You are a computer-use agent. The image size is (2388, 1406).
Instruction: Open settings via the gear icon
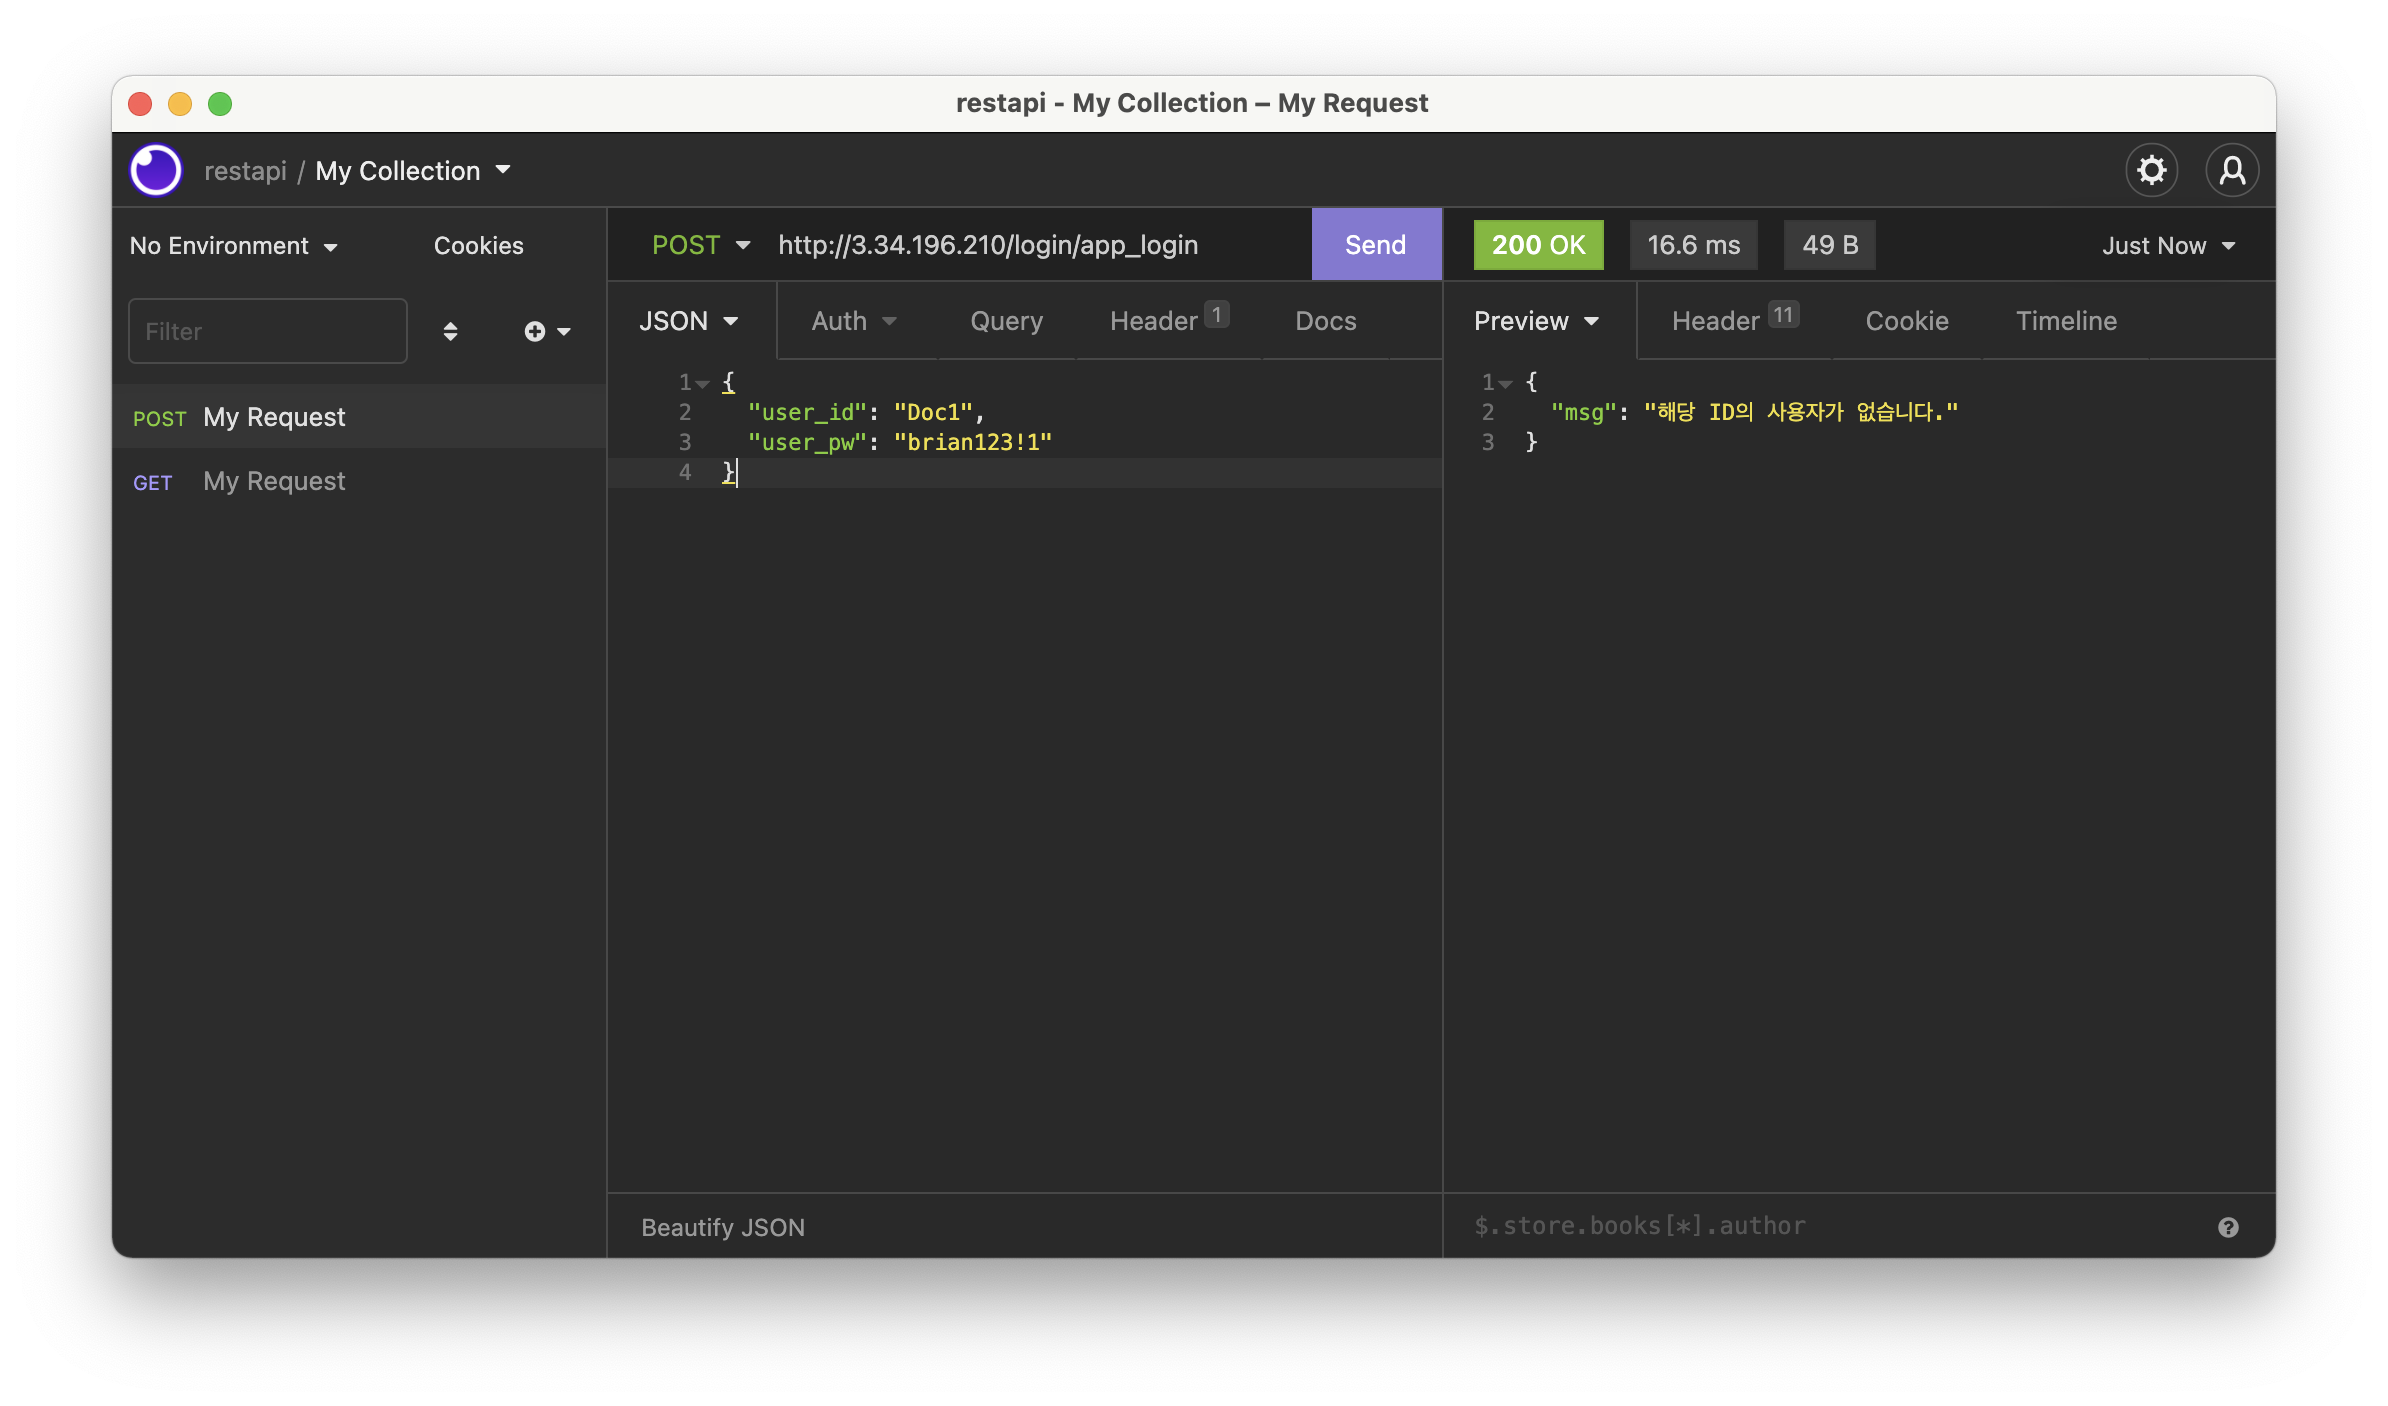[x=2151, y=170]
